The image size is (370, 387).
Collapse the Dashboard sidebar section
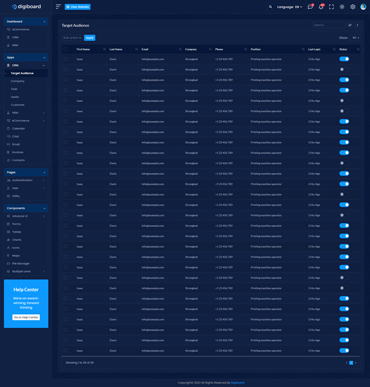click(26, 22)
